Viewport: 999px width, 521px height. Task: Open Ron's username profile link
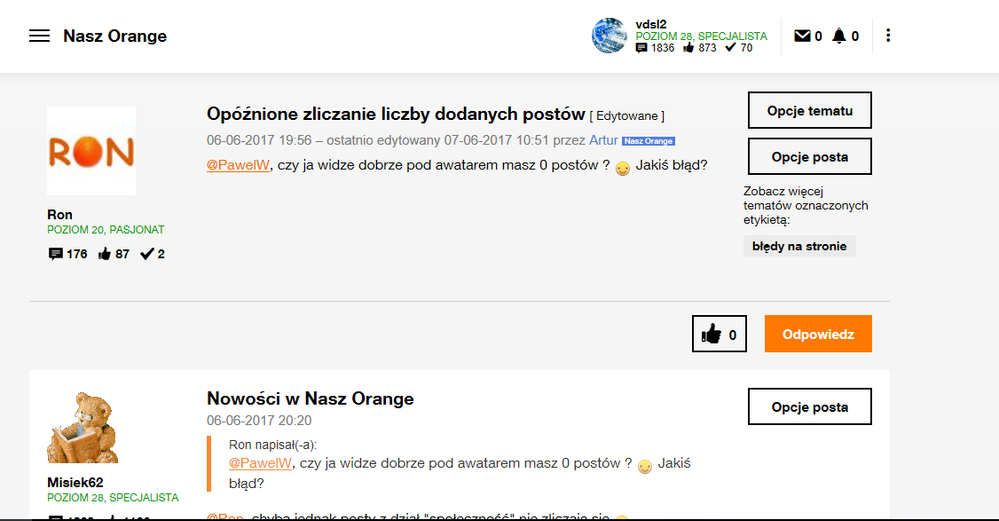point(60,214)
